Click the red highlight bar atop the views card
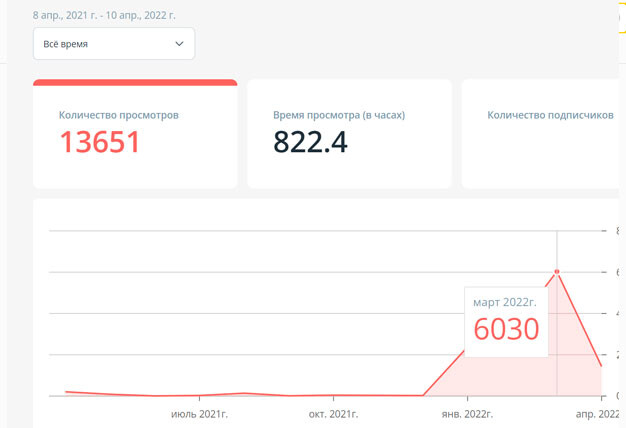 coord(135,82)
